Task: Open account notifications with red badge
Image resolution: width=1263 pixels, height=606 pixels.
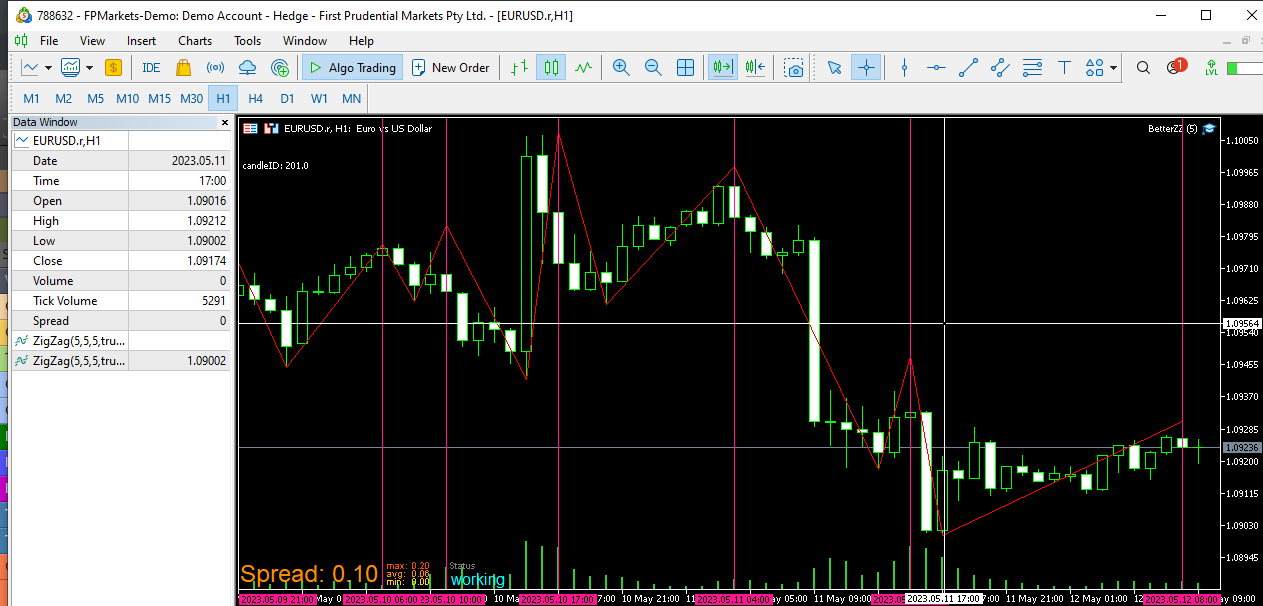Action: (1176, 67)
